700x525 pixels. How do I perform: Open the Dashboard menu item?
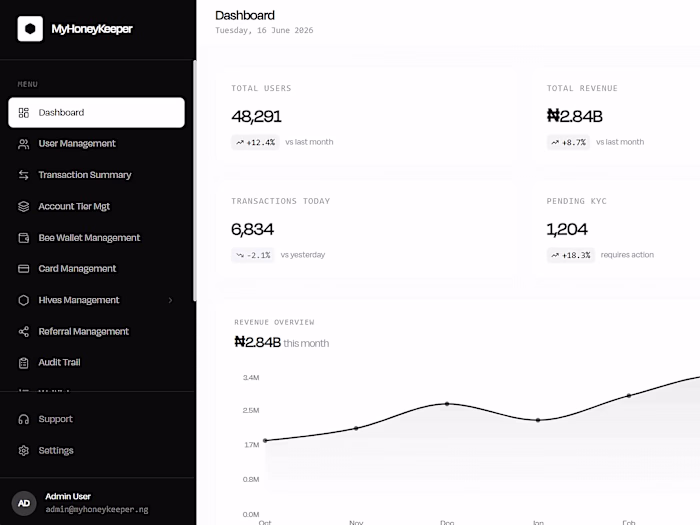point(96,112)
